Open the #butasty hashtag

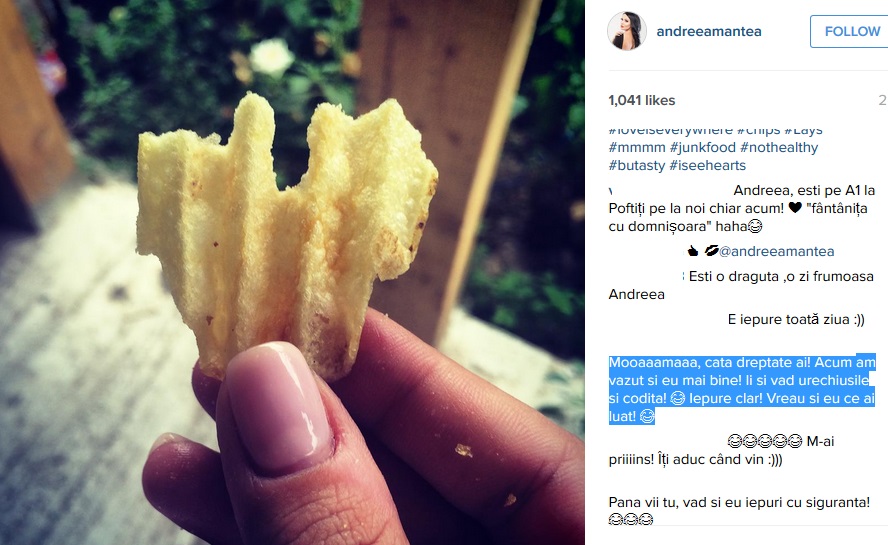637,165
